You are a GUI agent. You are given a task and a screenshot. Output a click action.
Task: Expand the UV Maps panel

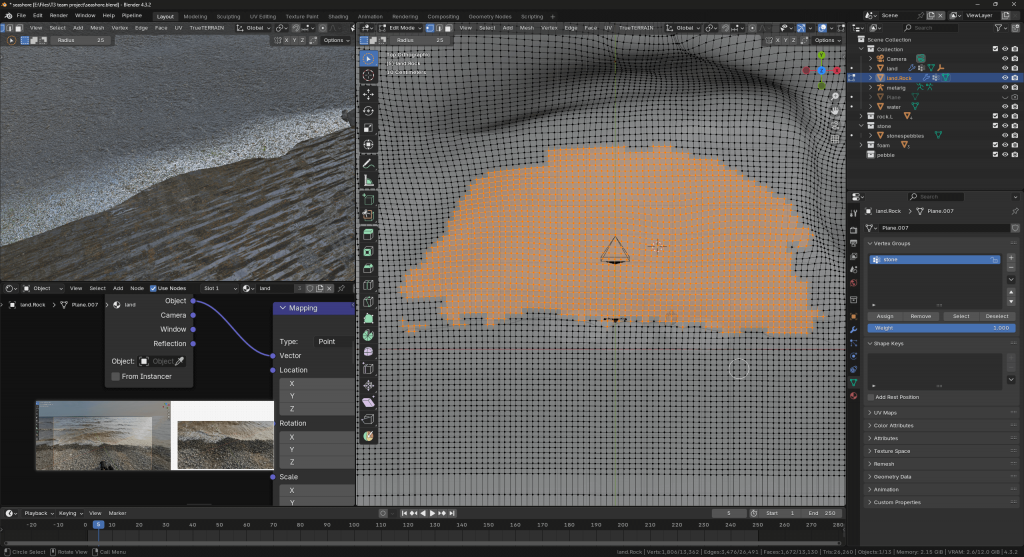pos(885,412)
